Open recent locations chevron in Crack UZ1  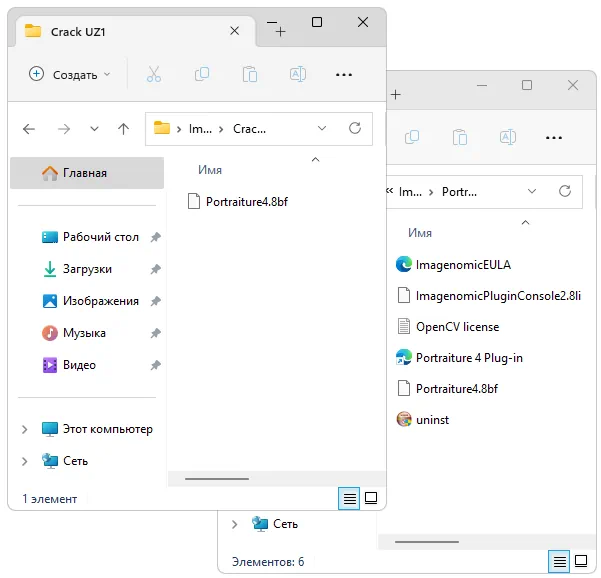[x=94, y=129]
